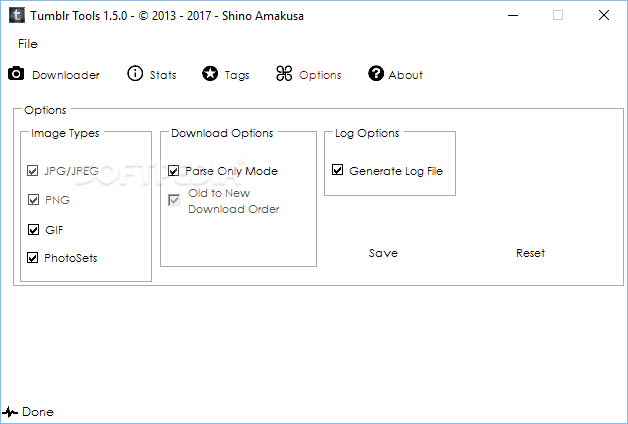
Task: Minimize the Tumblr Tools window
Action: 513,16
